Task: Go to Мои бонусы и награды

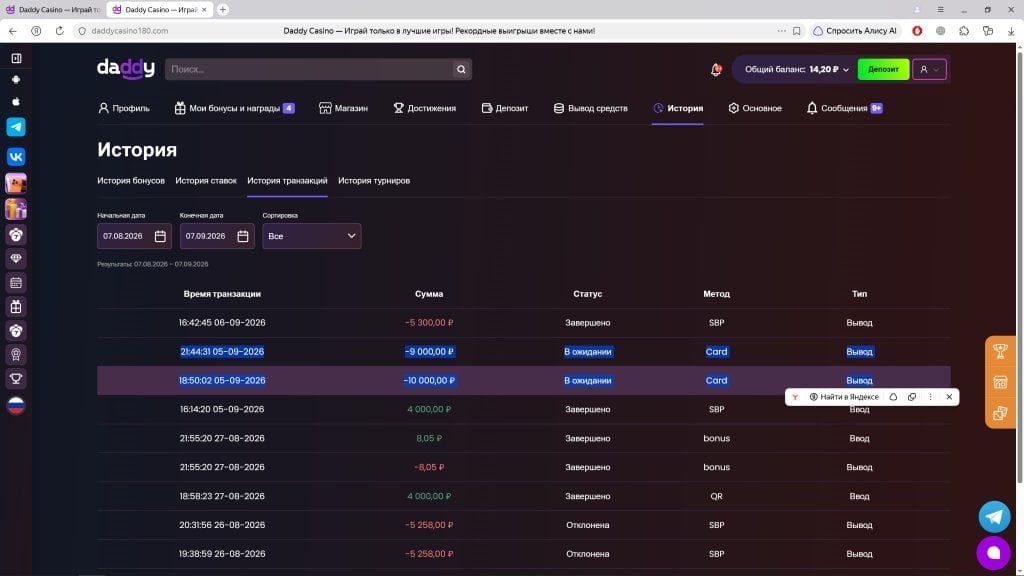Action: click(234, 108)
